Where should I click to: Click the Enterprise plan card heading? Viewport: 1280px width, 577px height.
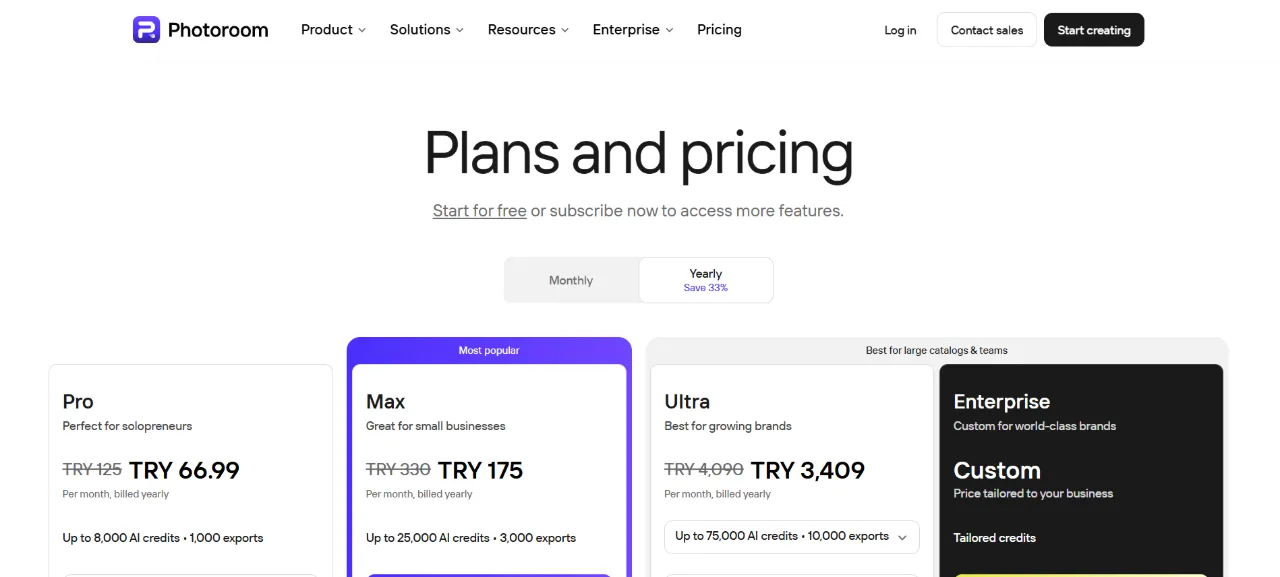pos(1002,402)
